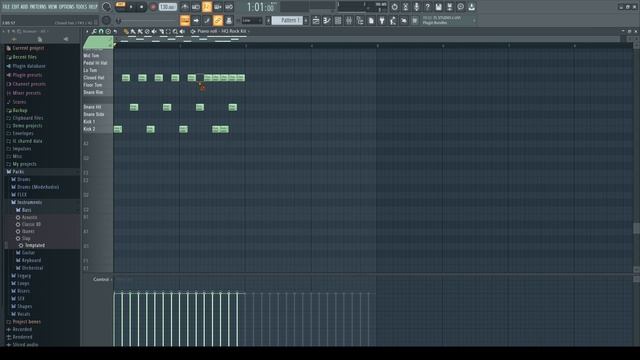
Task: Toggle the highlighted link/multilink controllers icon
Action: (218, 20)
